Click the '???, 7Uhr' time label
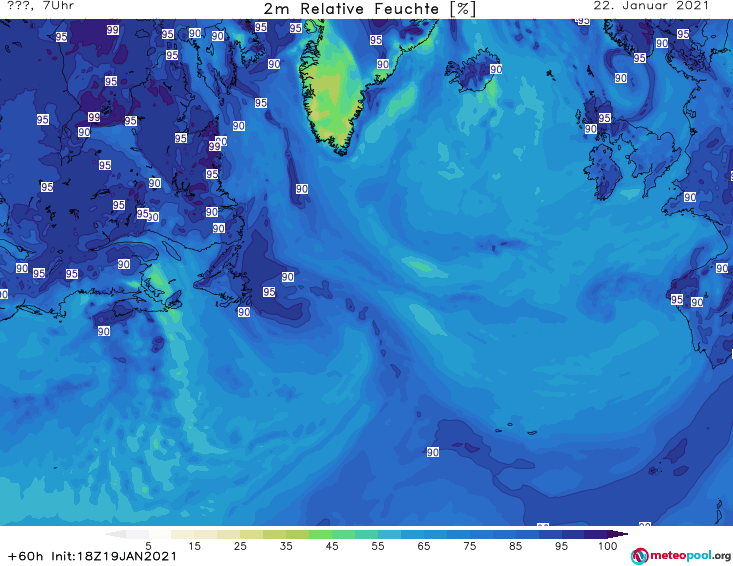This screenshot has height=566, width=733. (41, 6)
